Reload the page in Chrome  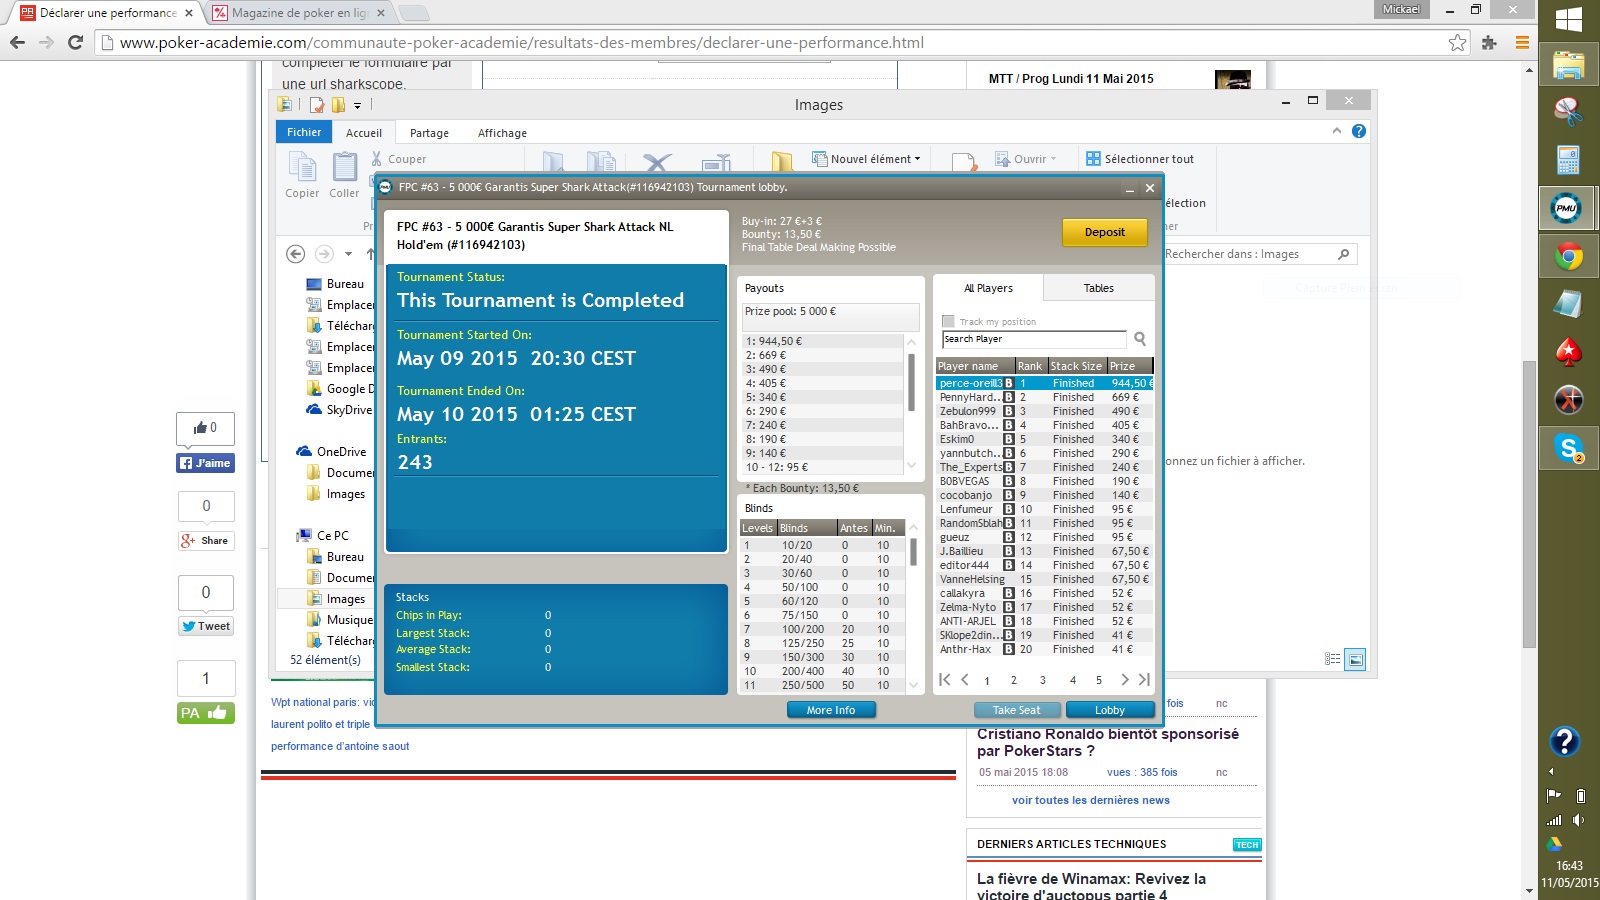pos(75,42)
